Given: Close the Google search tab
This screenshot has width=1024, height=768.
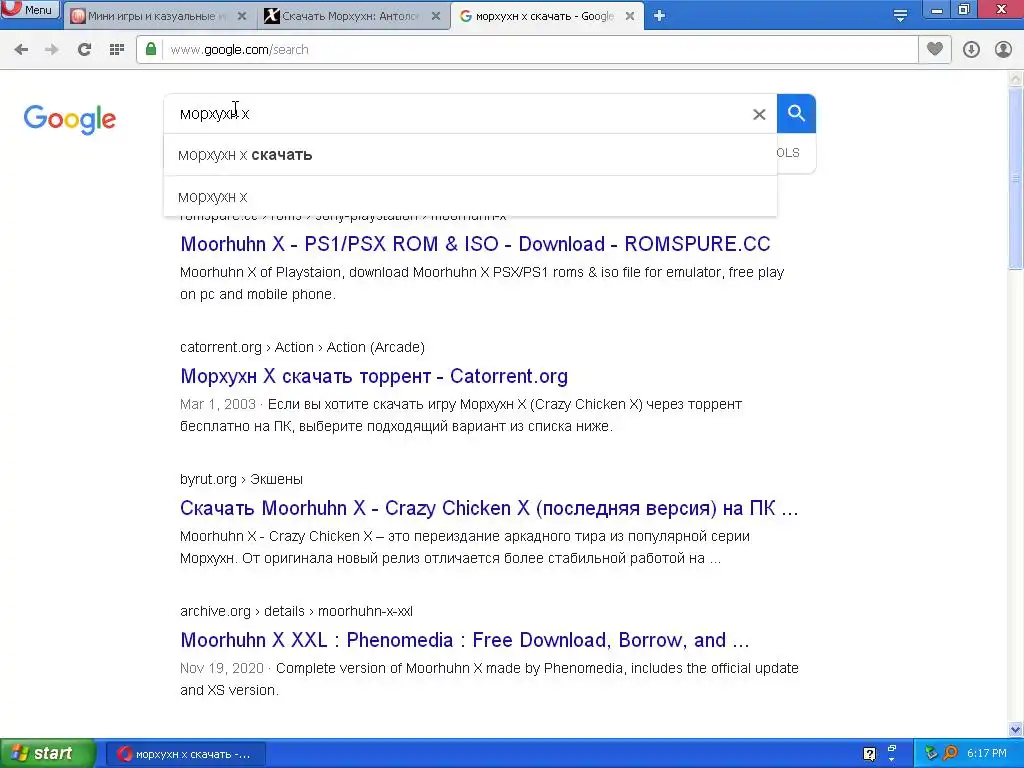Looking at the screenshot, I should (630, 16).
